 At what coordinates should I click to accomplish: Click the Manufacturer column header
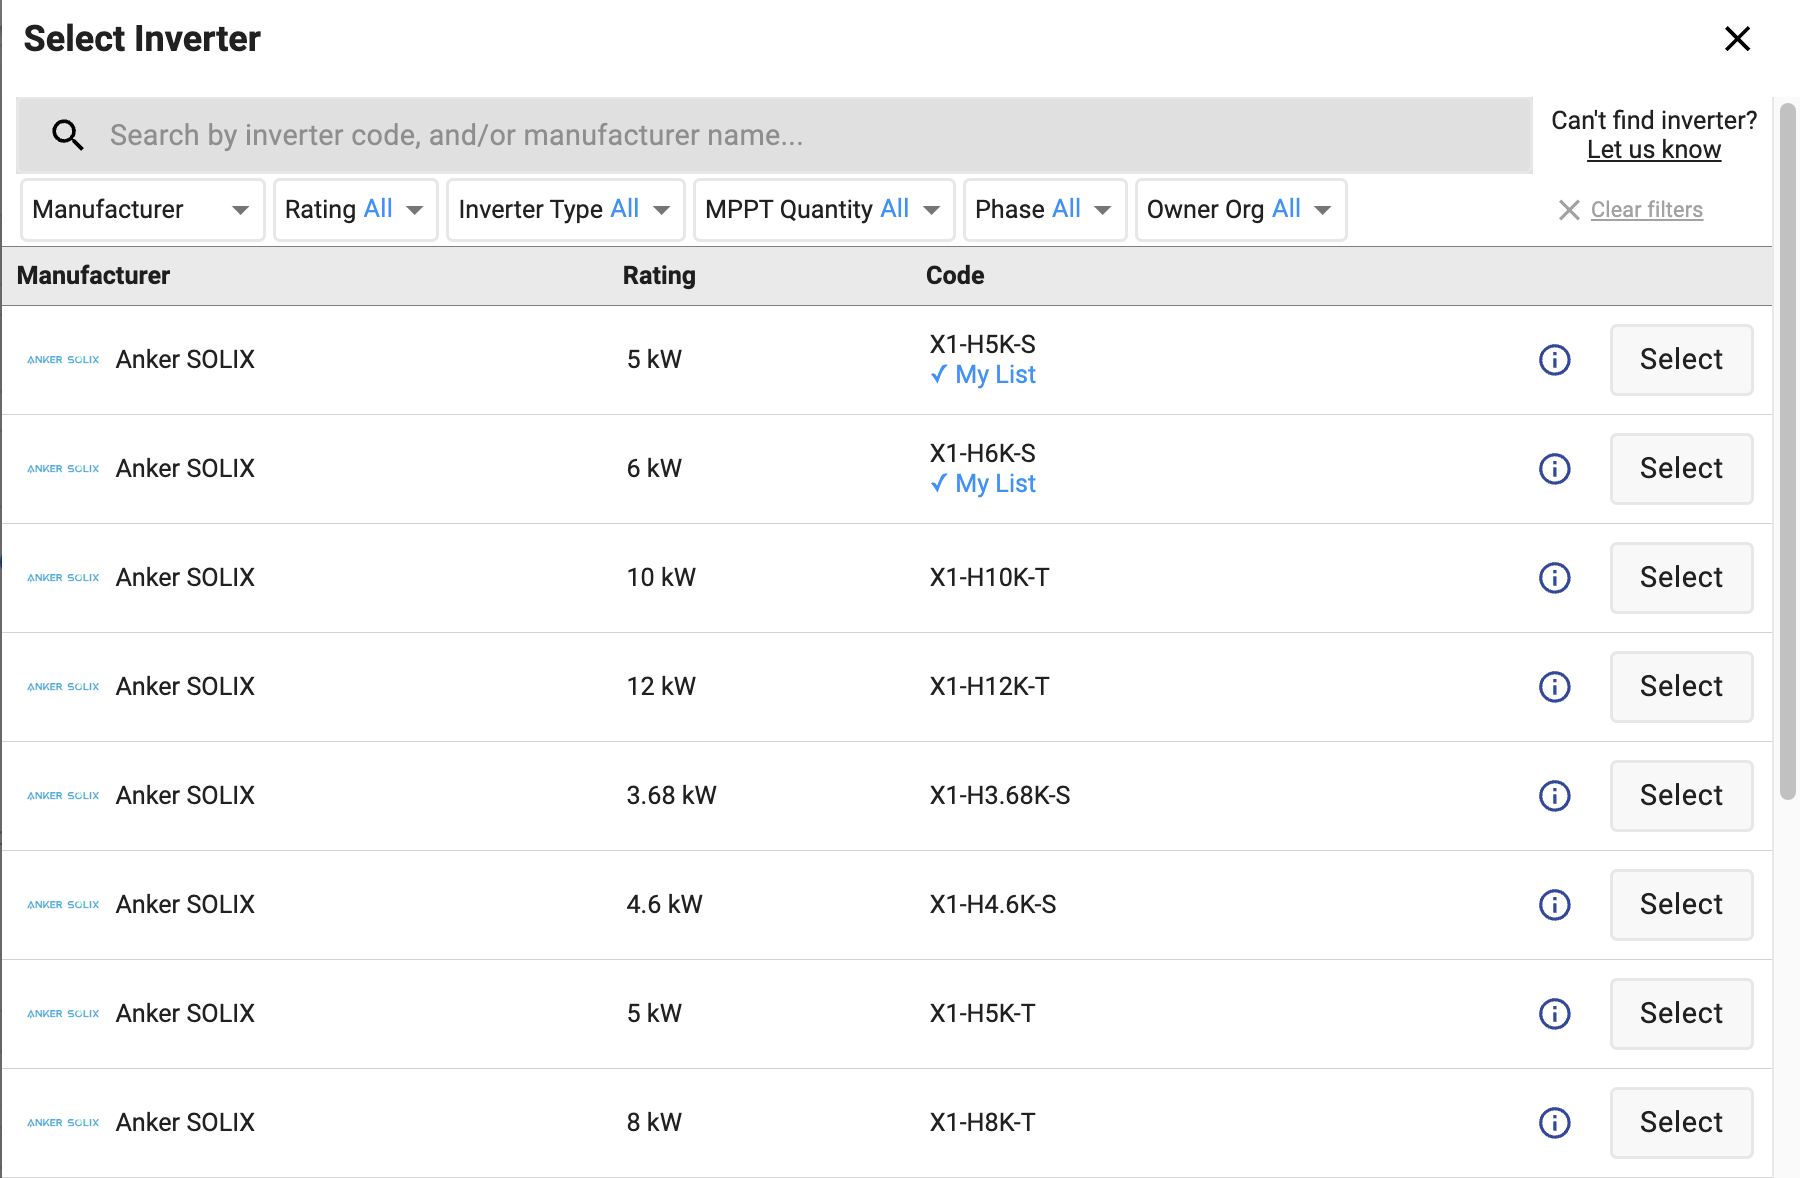[x=94, y=276]
